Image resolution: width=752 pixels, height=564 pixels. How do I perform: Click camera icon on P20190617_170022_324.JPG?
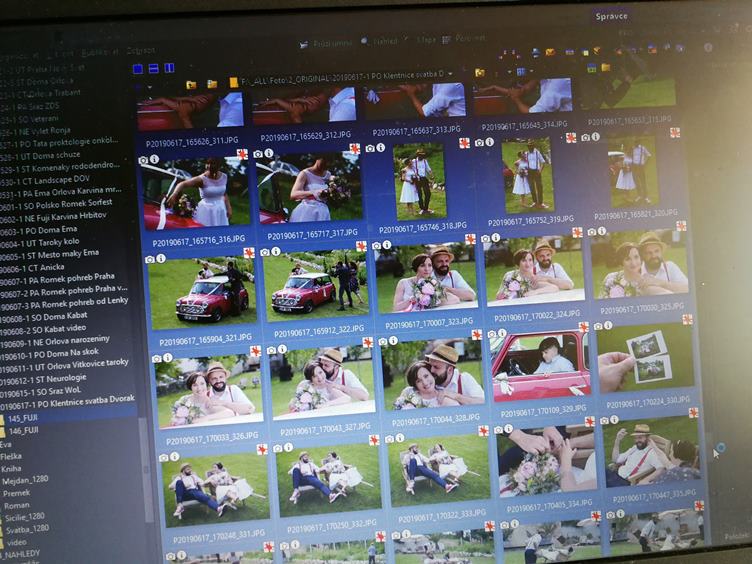[485, 238]
